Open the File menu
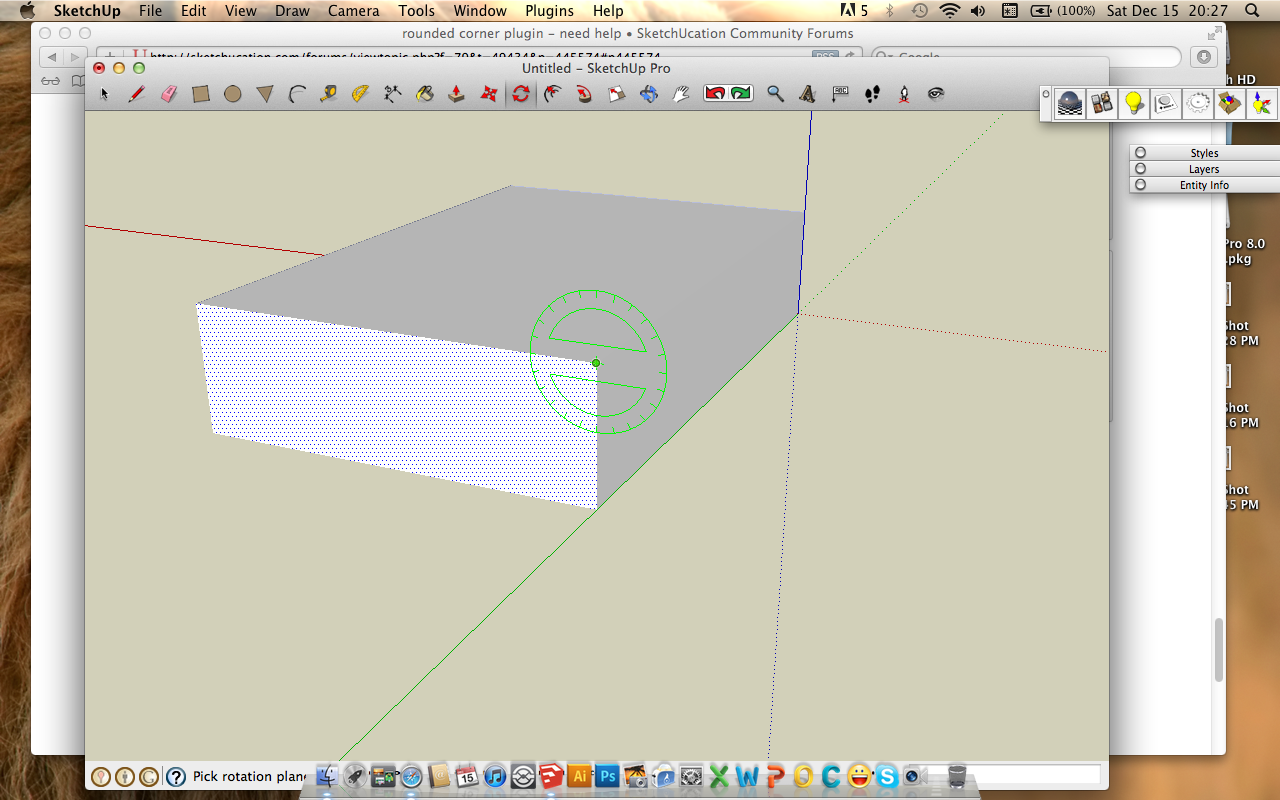Image resolution: width=1280 pixels, height=800 pixels. [150, 11]
